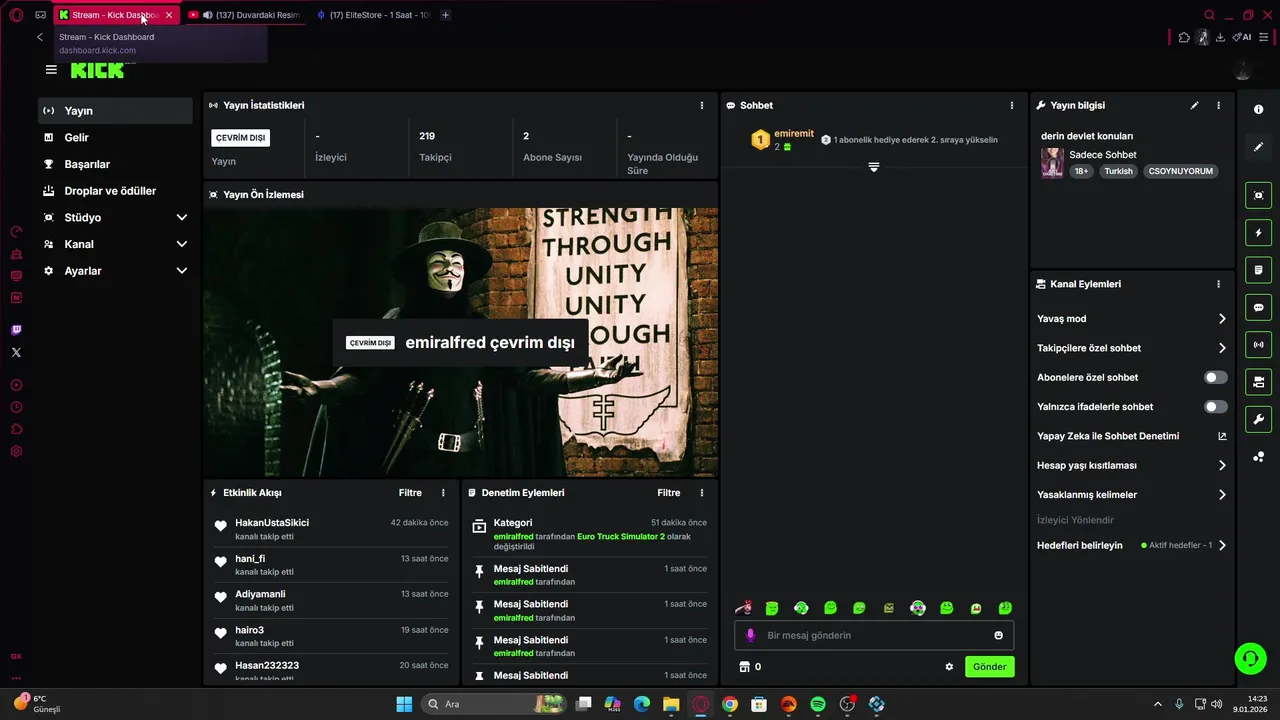Viewport: 1280px width, 720px height.
Task: Edit stream info with pencil icon in Yayın bilgisi
Action: pyautogui.click(x=1194, y=105)
